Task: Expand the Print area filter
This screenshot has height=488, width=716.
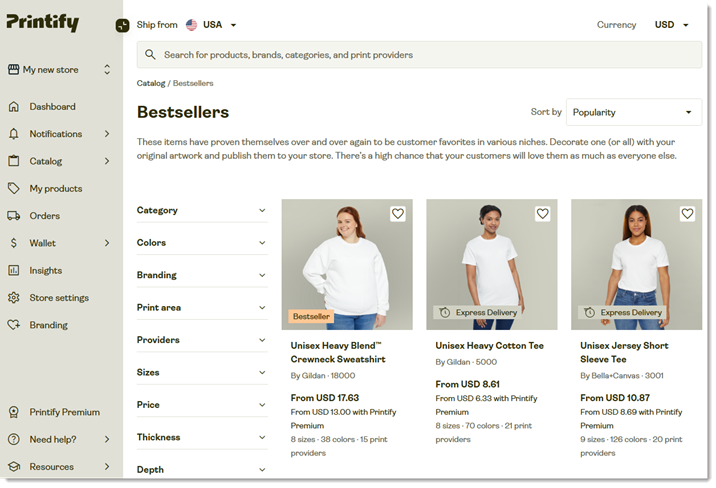Action: tap(202, 308)
